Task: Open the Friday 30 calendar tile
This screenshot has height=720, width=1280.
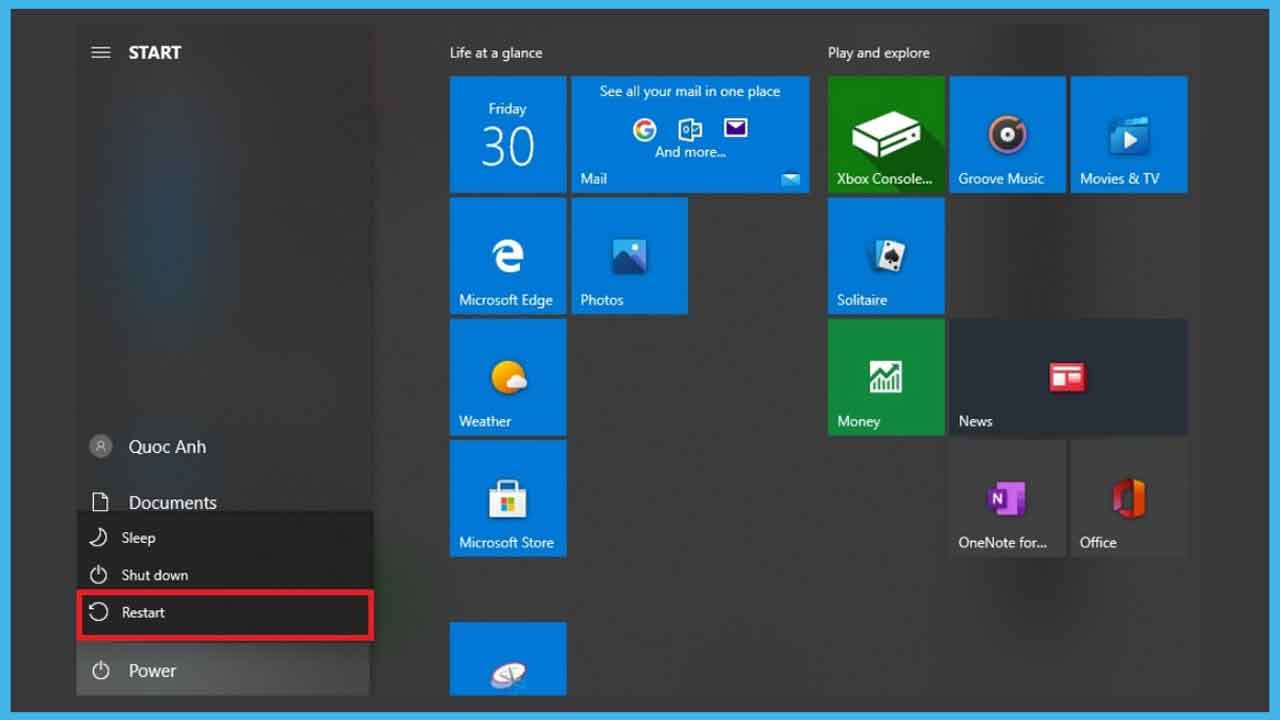Action: [507, 134]
